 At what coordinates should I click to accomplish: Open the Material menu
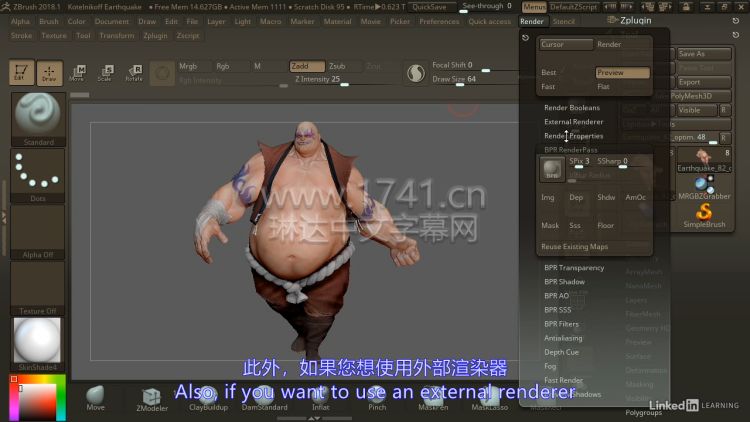[x=337, y=22]
